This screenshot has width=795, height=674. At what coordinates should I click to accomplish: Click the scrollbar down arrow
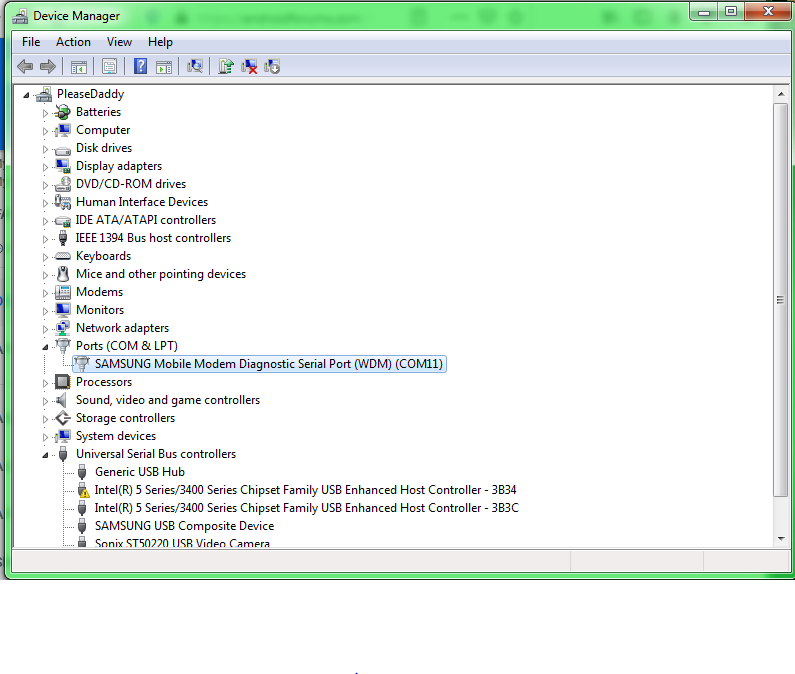pos(781,539)
